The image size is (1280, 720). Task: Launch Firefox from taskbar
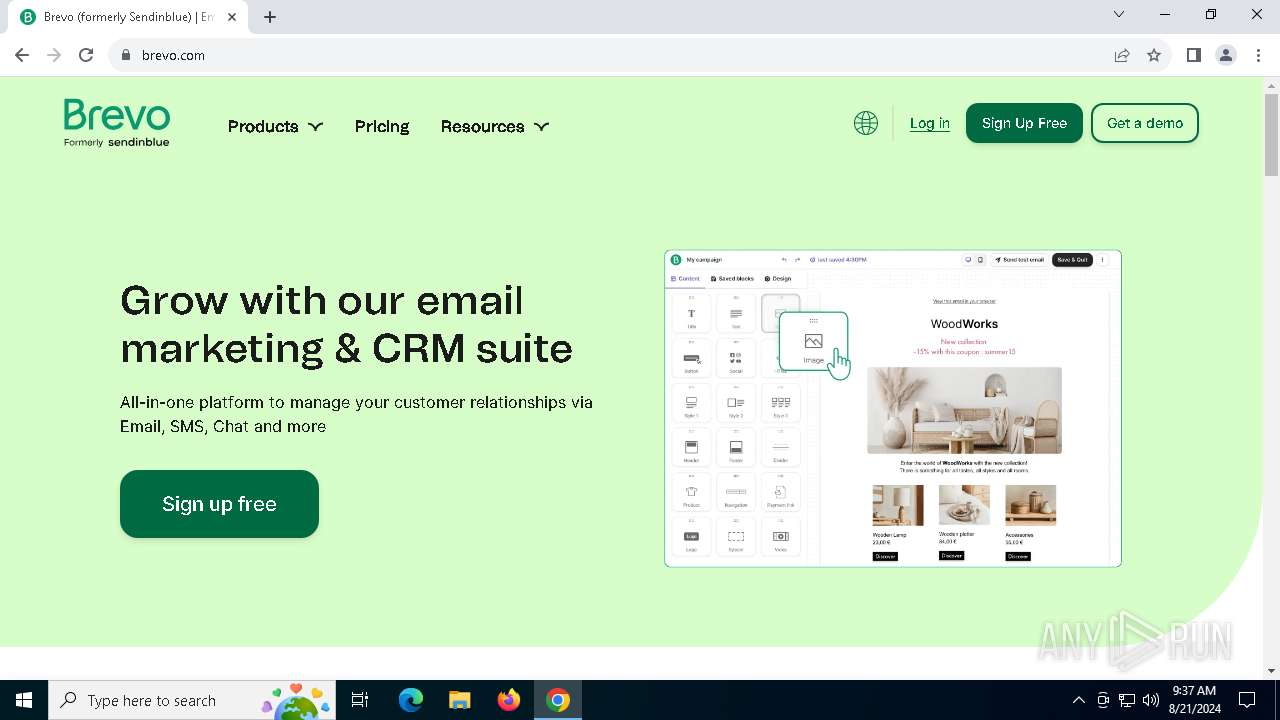509,700
